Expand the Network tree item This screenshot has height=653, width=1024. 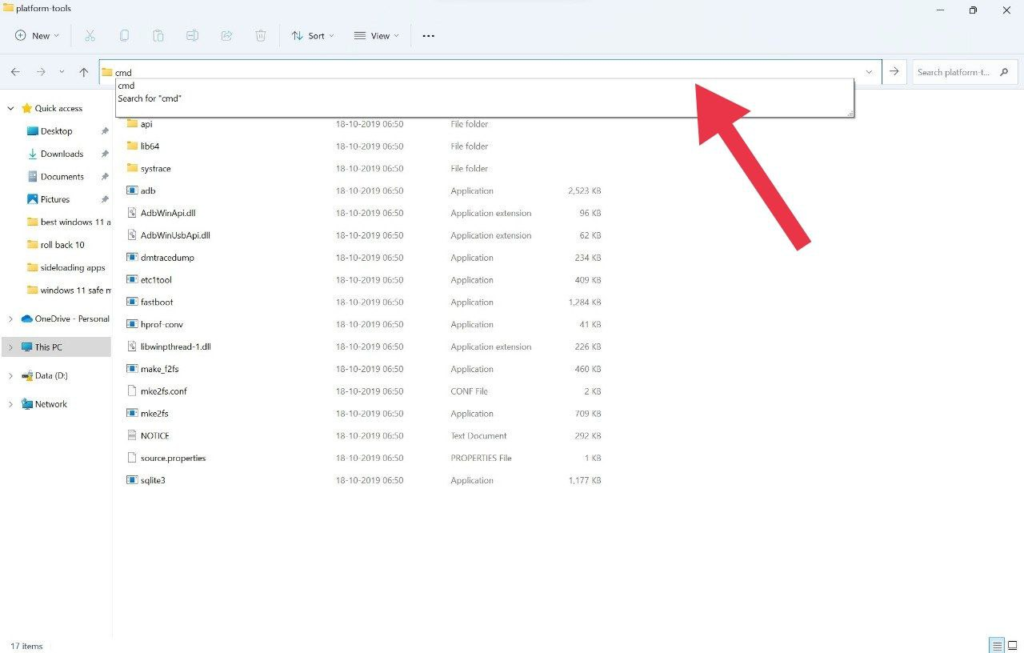pyautogui.click(x=8, y=404)
